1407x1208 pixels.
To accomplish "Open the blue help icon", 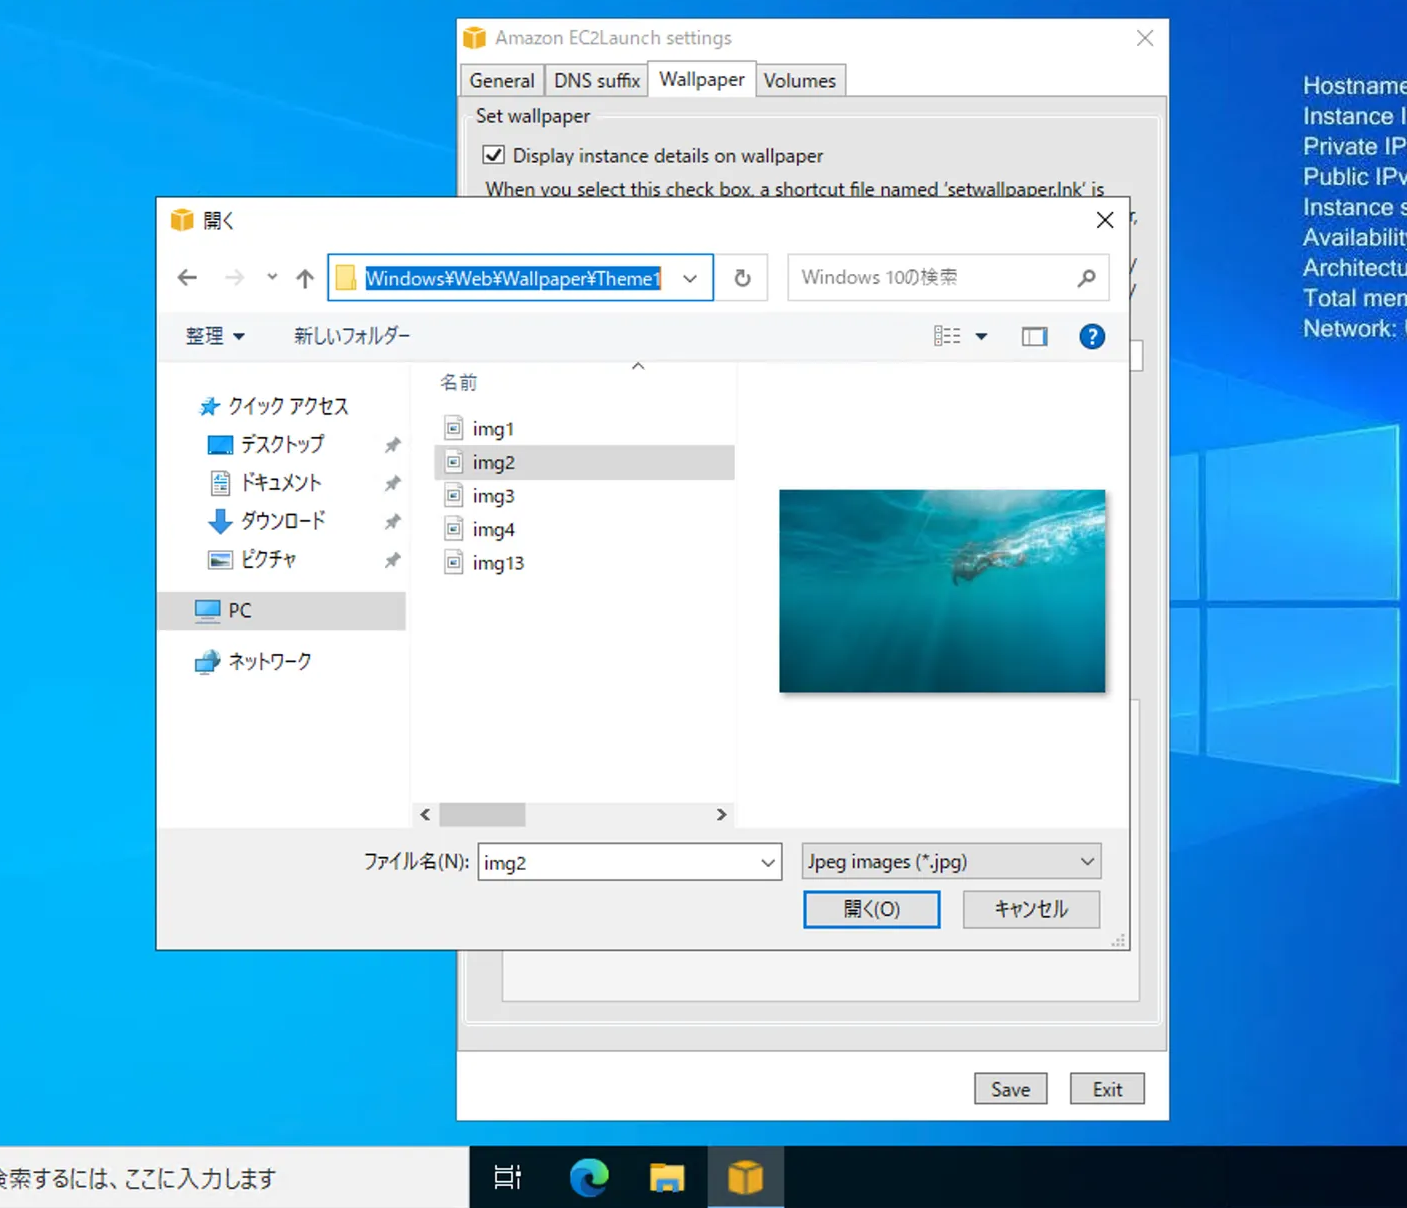I will pyautogui.click(x=1092, y=336).
